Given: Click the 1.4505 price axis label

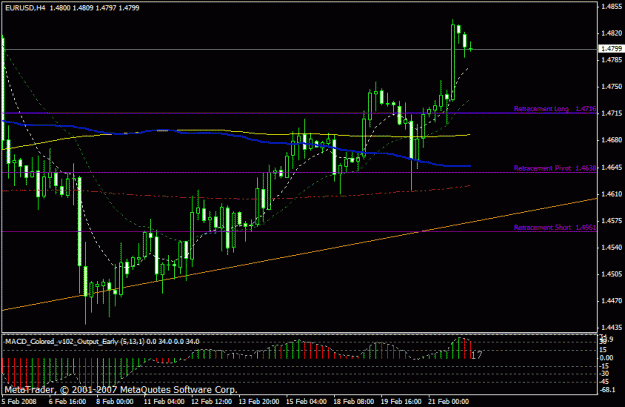Looking at the screenshot, I should click(611, 274).
